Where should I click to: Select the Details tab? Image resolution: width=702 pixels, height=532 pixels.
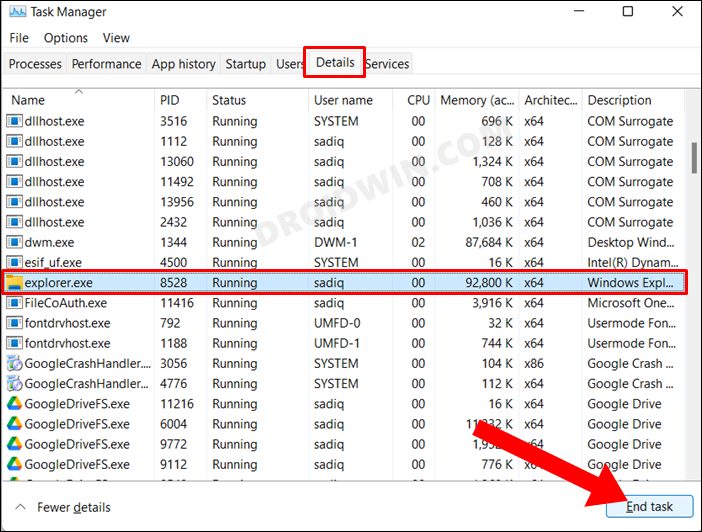335,62
